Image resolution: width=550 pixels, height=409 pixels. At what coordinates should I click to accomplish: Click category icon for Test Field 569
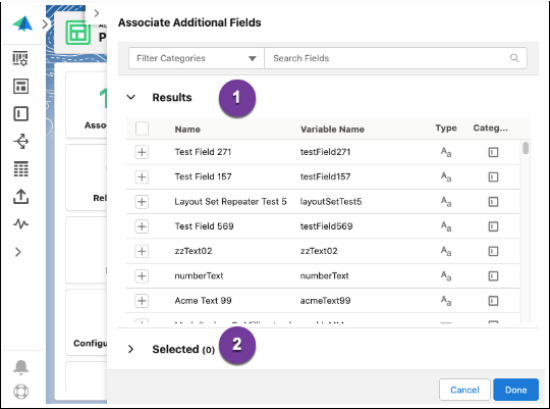tap(493, 226)
